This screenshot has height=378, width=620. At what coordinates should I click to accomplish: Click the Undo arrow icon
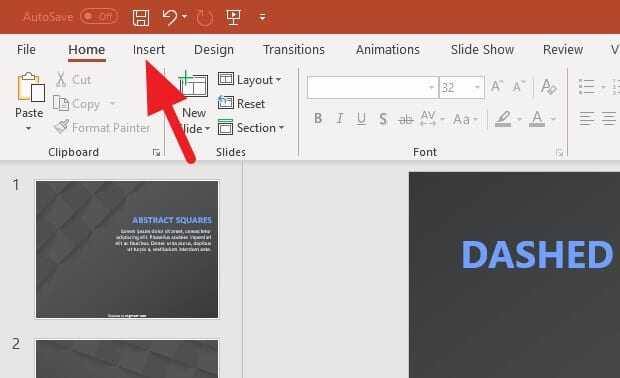pyautogui.click(x=170, y=17)
